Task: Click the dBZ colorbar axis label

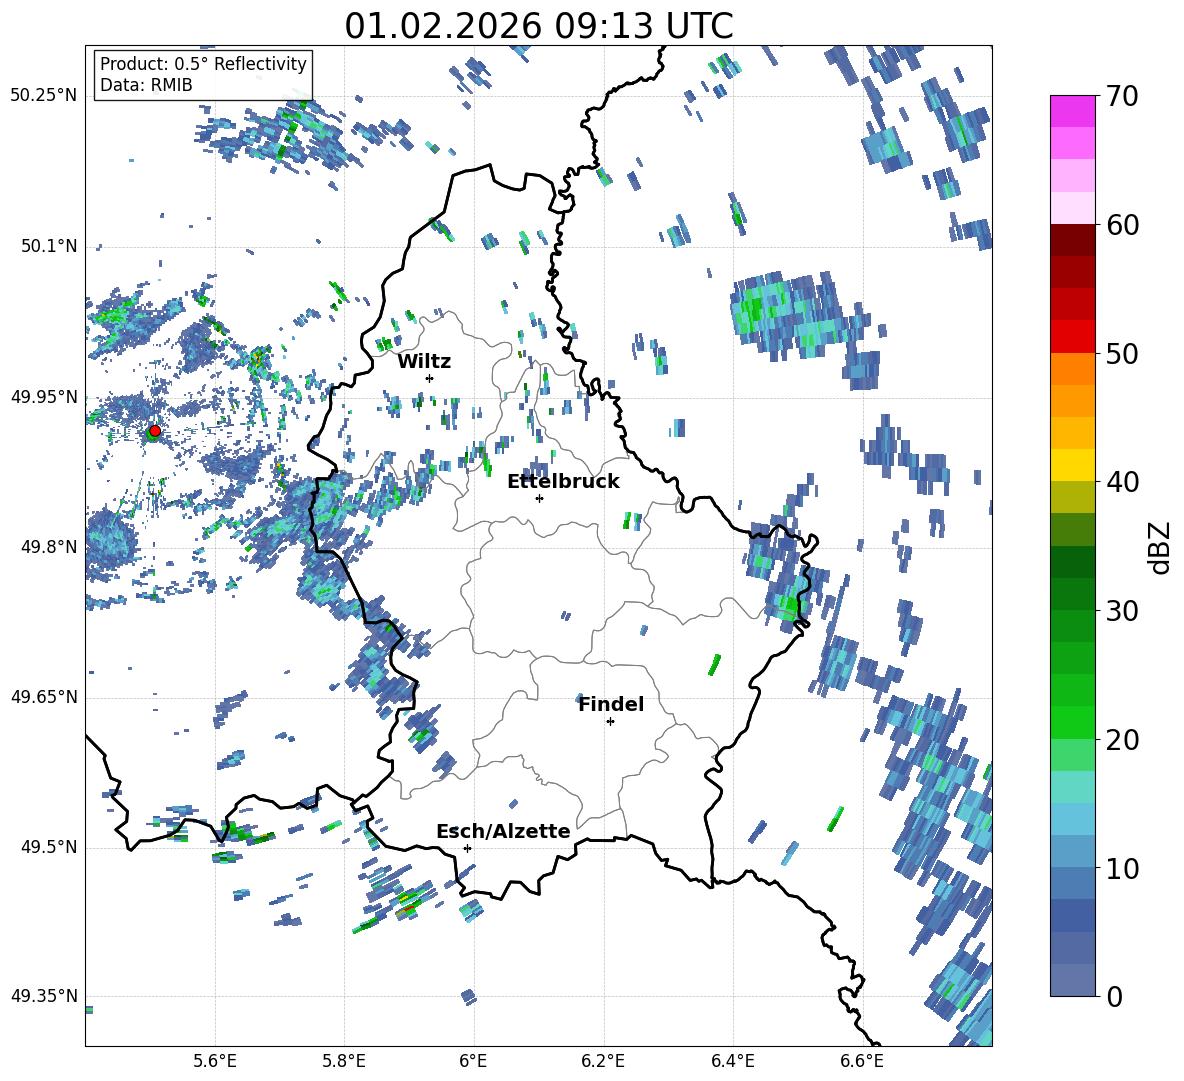Action: click(x=1159, y=547)
